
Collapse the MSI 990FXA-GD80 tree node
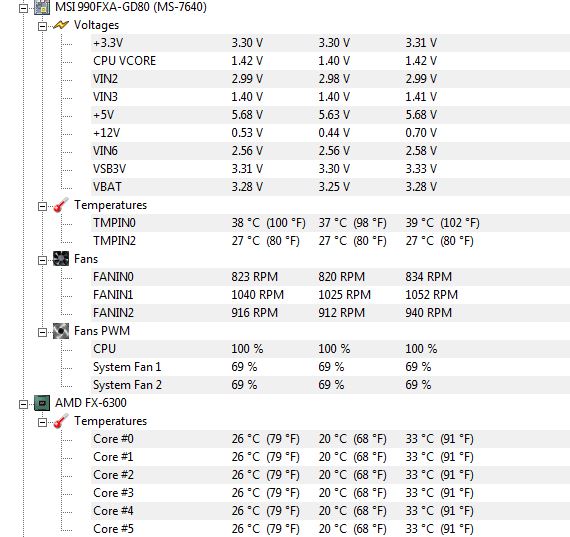coord(23,8)
